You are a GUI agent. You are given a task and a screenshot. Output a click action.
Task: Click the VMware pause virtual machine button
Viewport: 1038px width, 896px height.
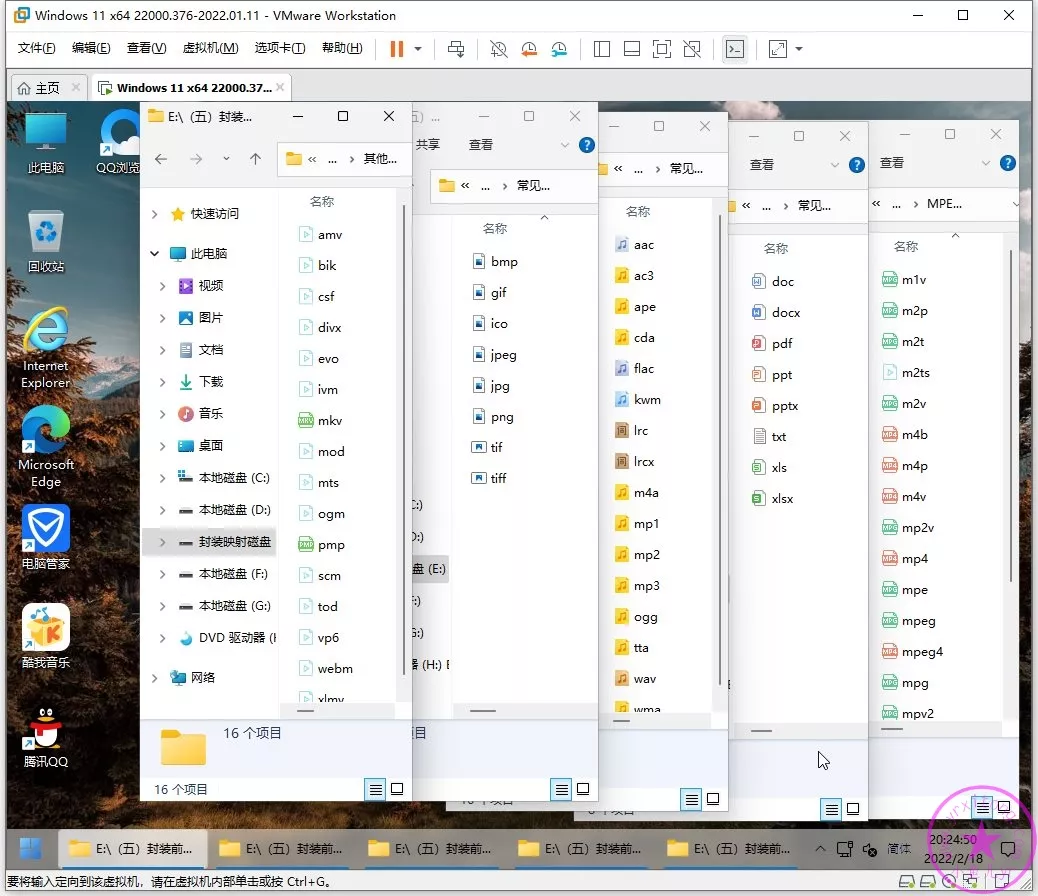coord(397,49)
